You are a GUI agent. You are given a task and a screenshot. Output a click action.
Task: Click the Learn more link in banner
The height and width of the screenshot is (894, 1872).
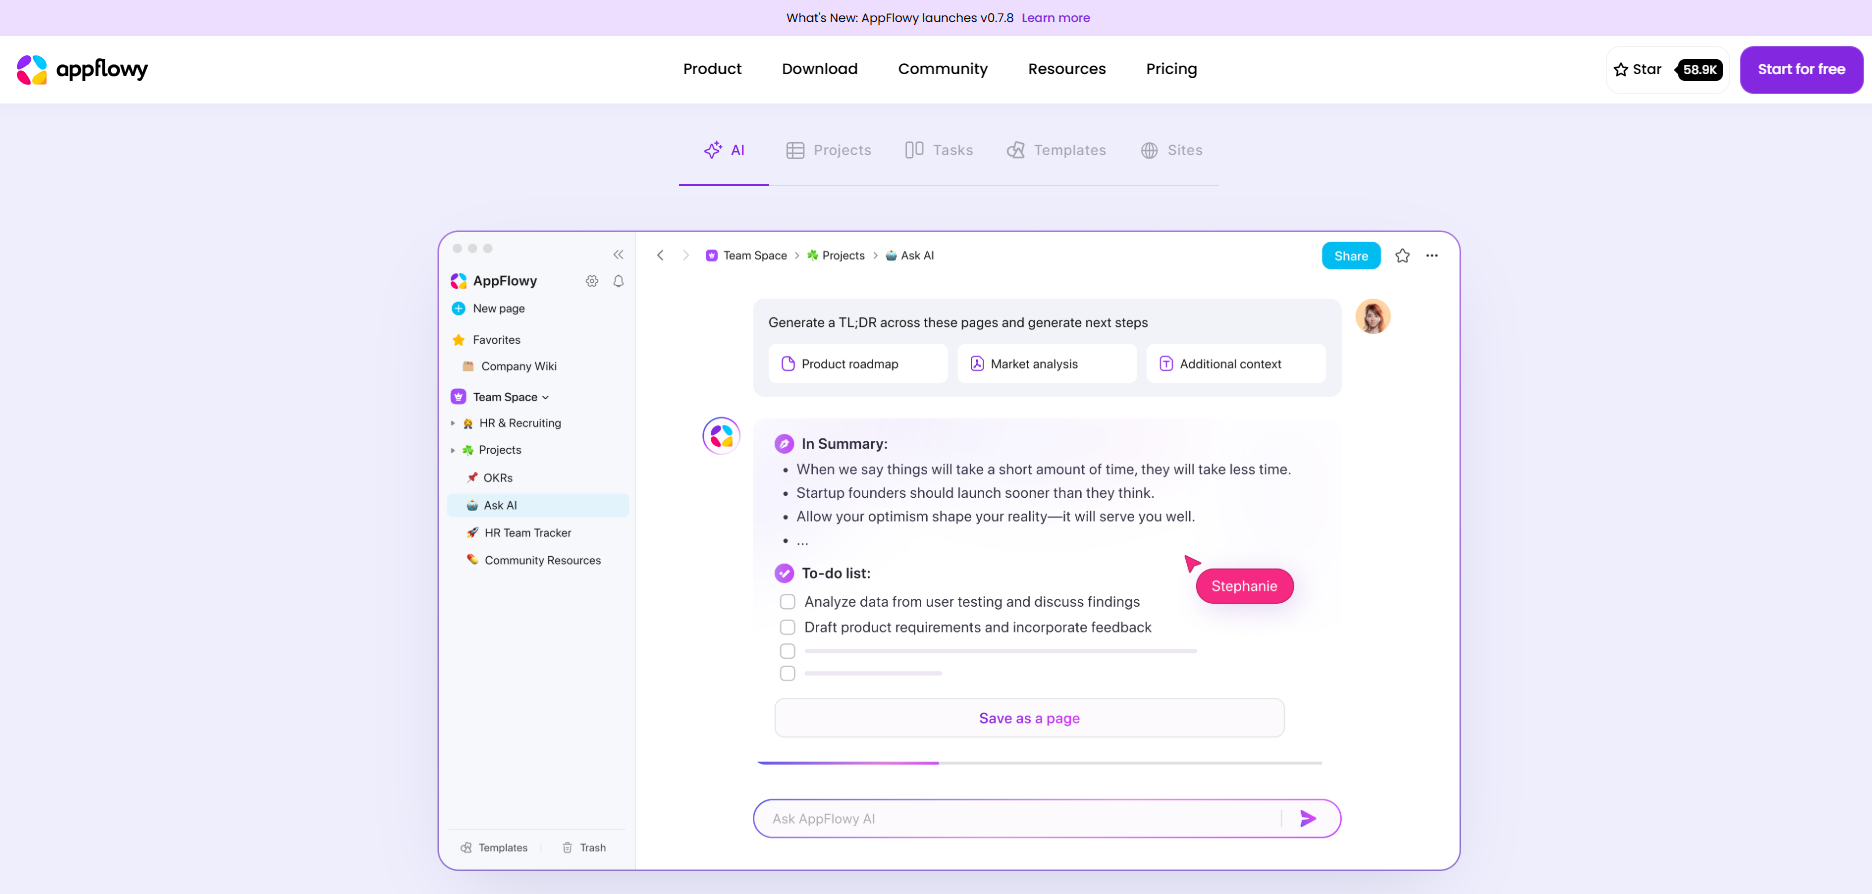[1056, 18]
